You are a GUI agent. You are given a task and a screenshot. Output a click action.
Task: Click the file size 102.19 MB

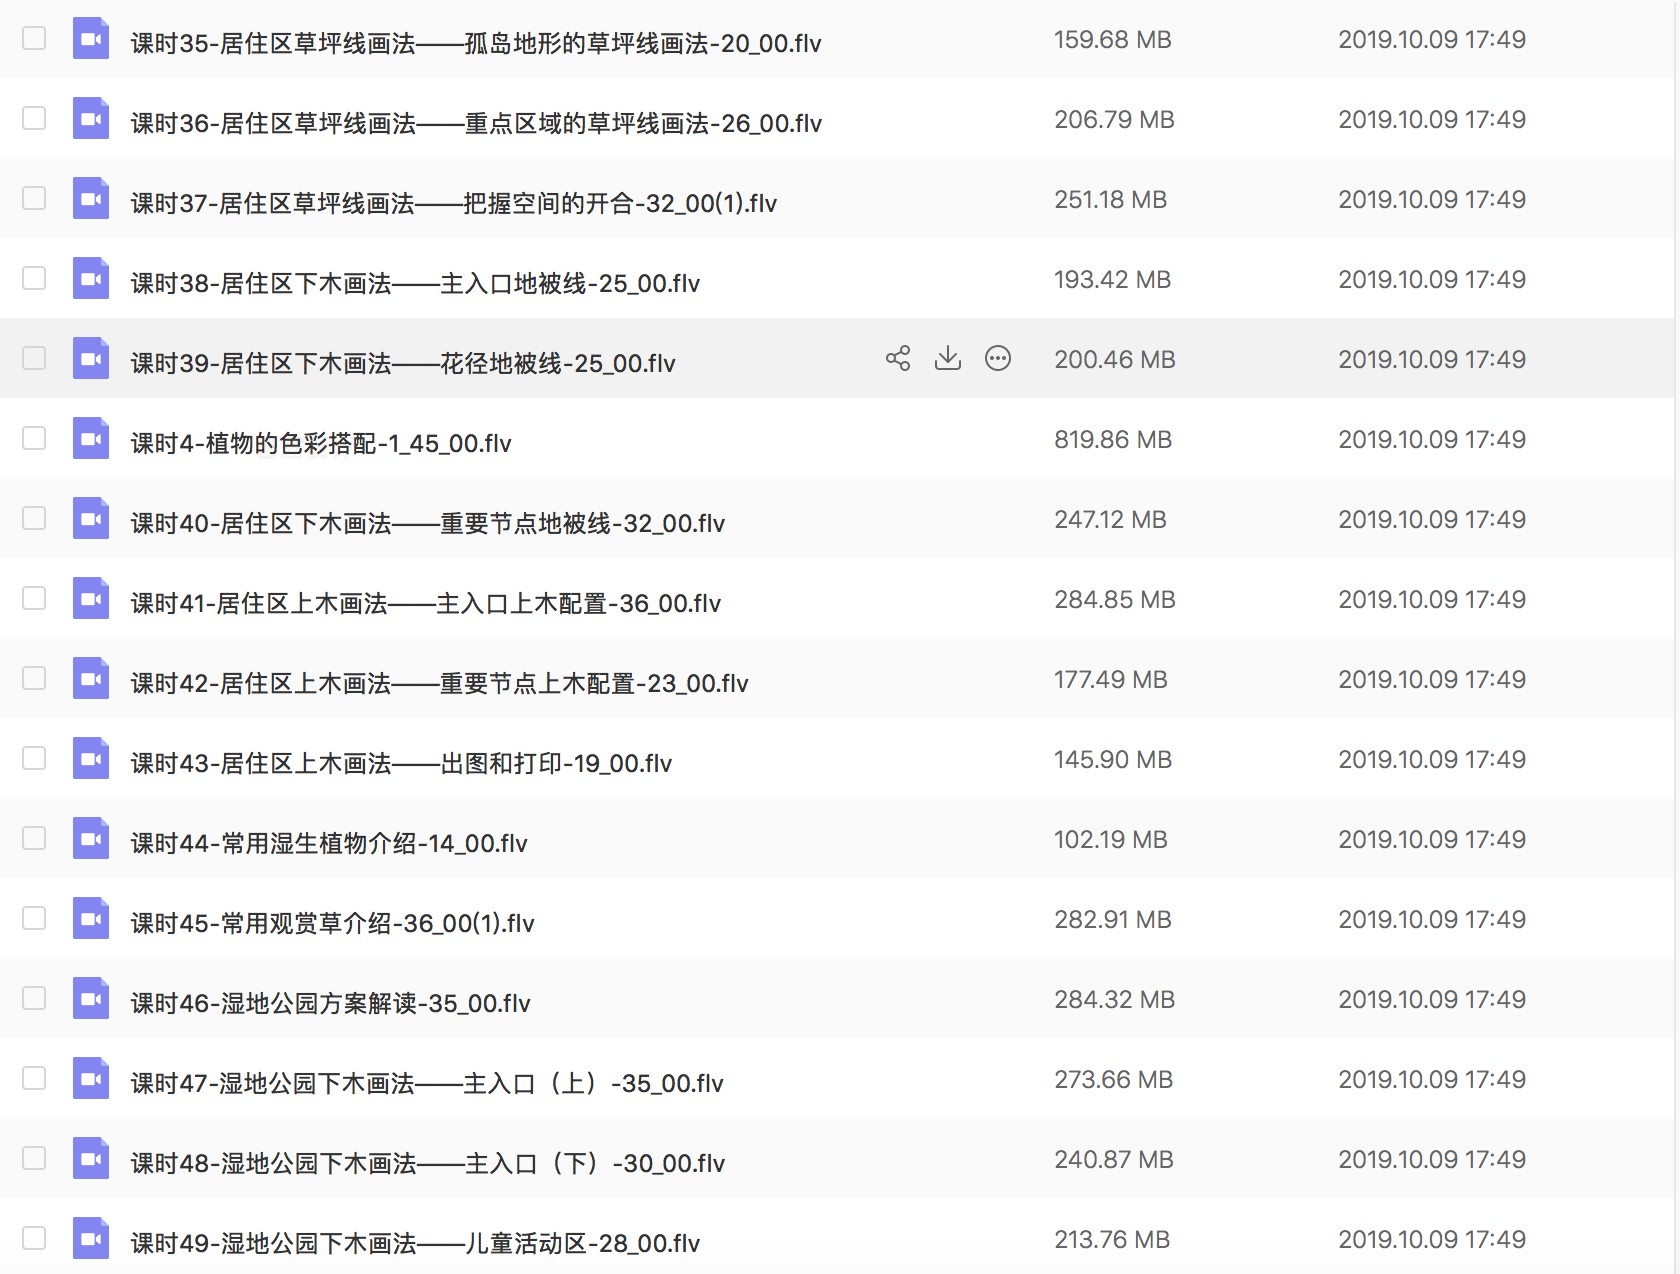click(x=1111, y=839)
